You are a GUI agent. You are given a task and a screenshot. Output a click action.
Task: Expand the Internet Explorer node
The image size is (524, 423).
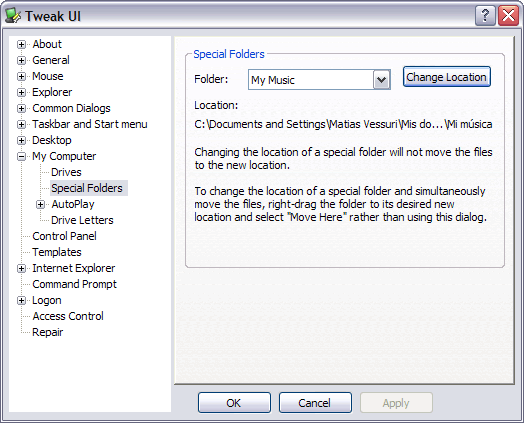point(21,268)
